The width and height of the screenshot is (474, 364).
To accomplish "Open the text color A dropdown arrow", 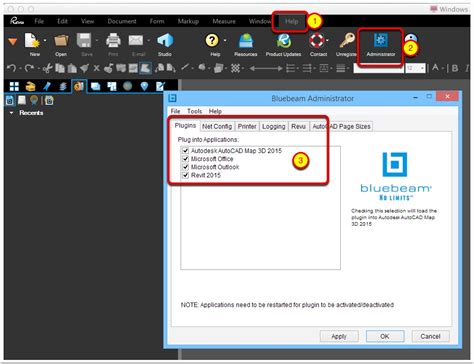I will pos(443,68).
